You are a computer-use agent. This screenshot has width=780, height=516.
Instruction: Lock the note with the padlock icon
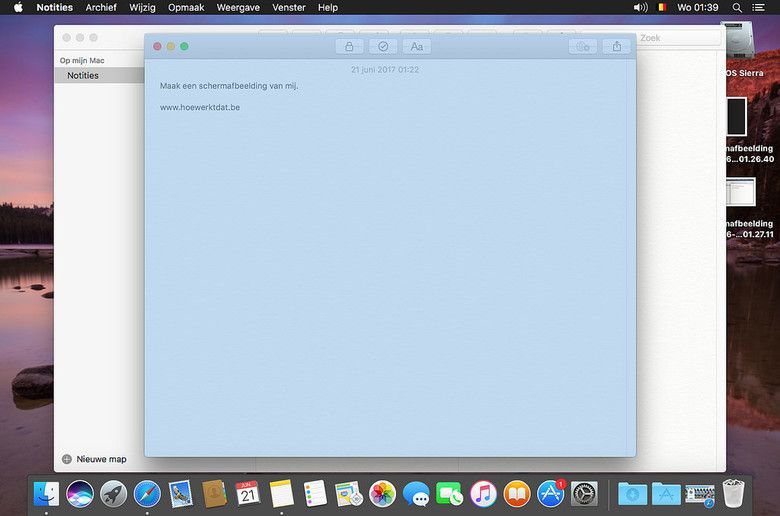[349, 47]
